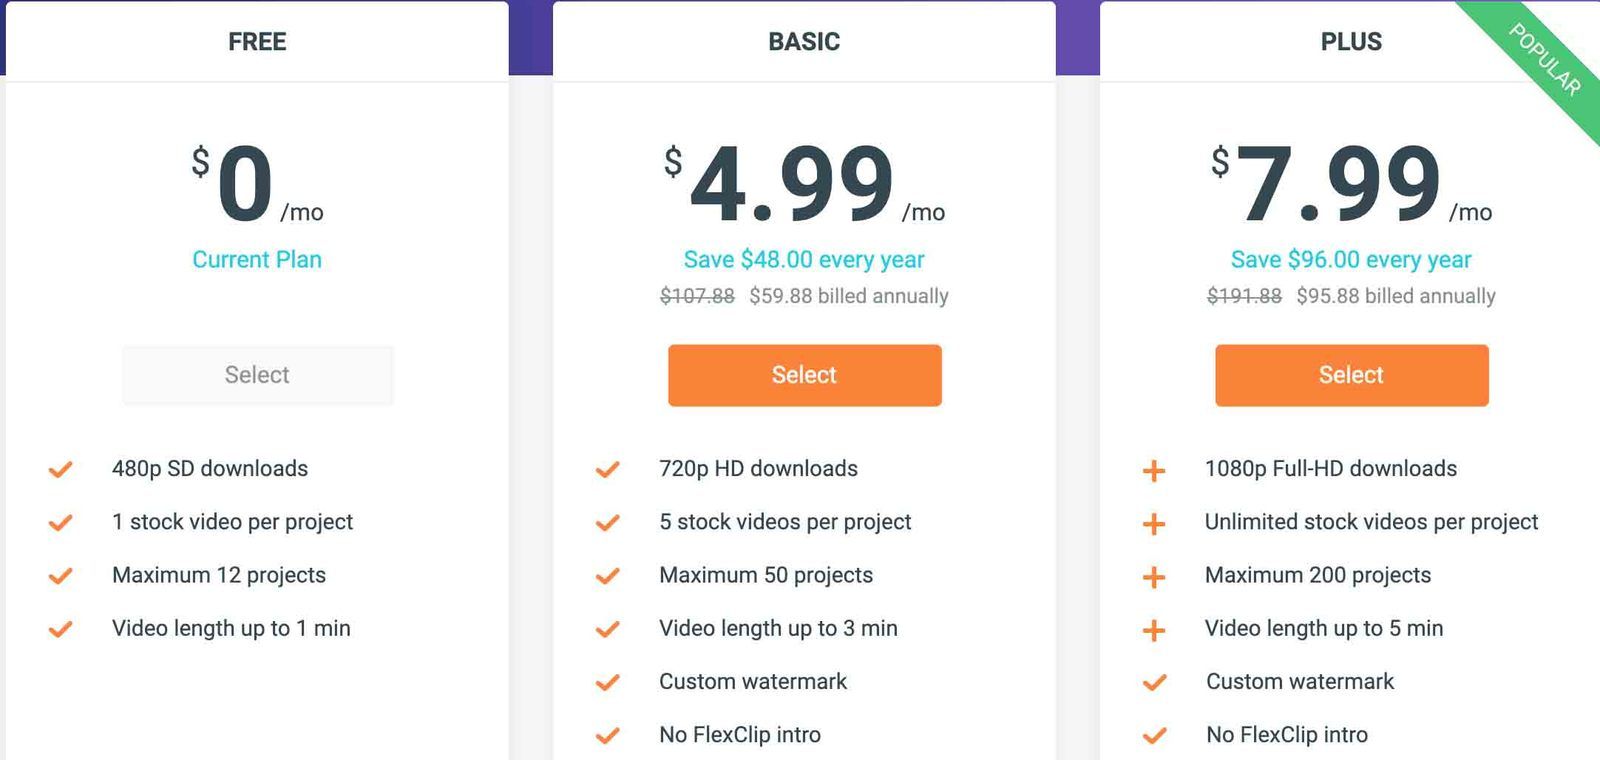Click plus icon next to Maximum 200 projects
Image resolution: width=1600 pixels, height=760 pixels.
point(1154,577)
